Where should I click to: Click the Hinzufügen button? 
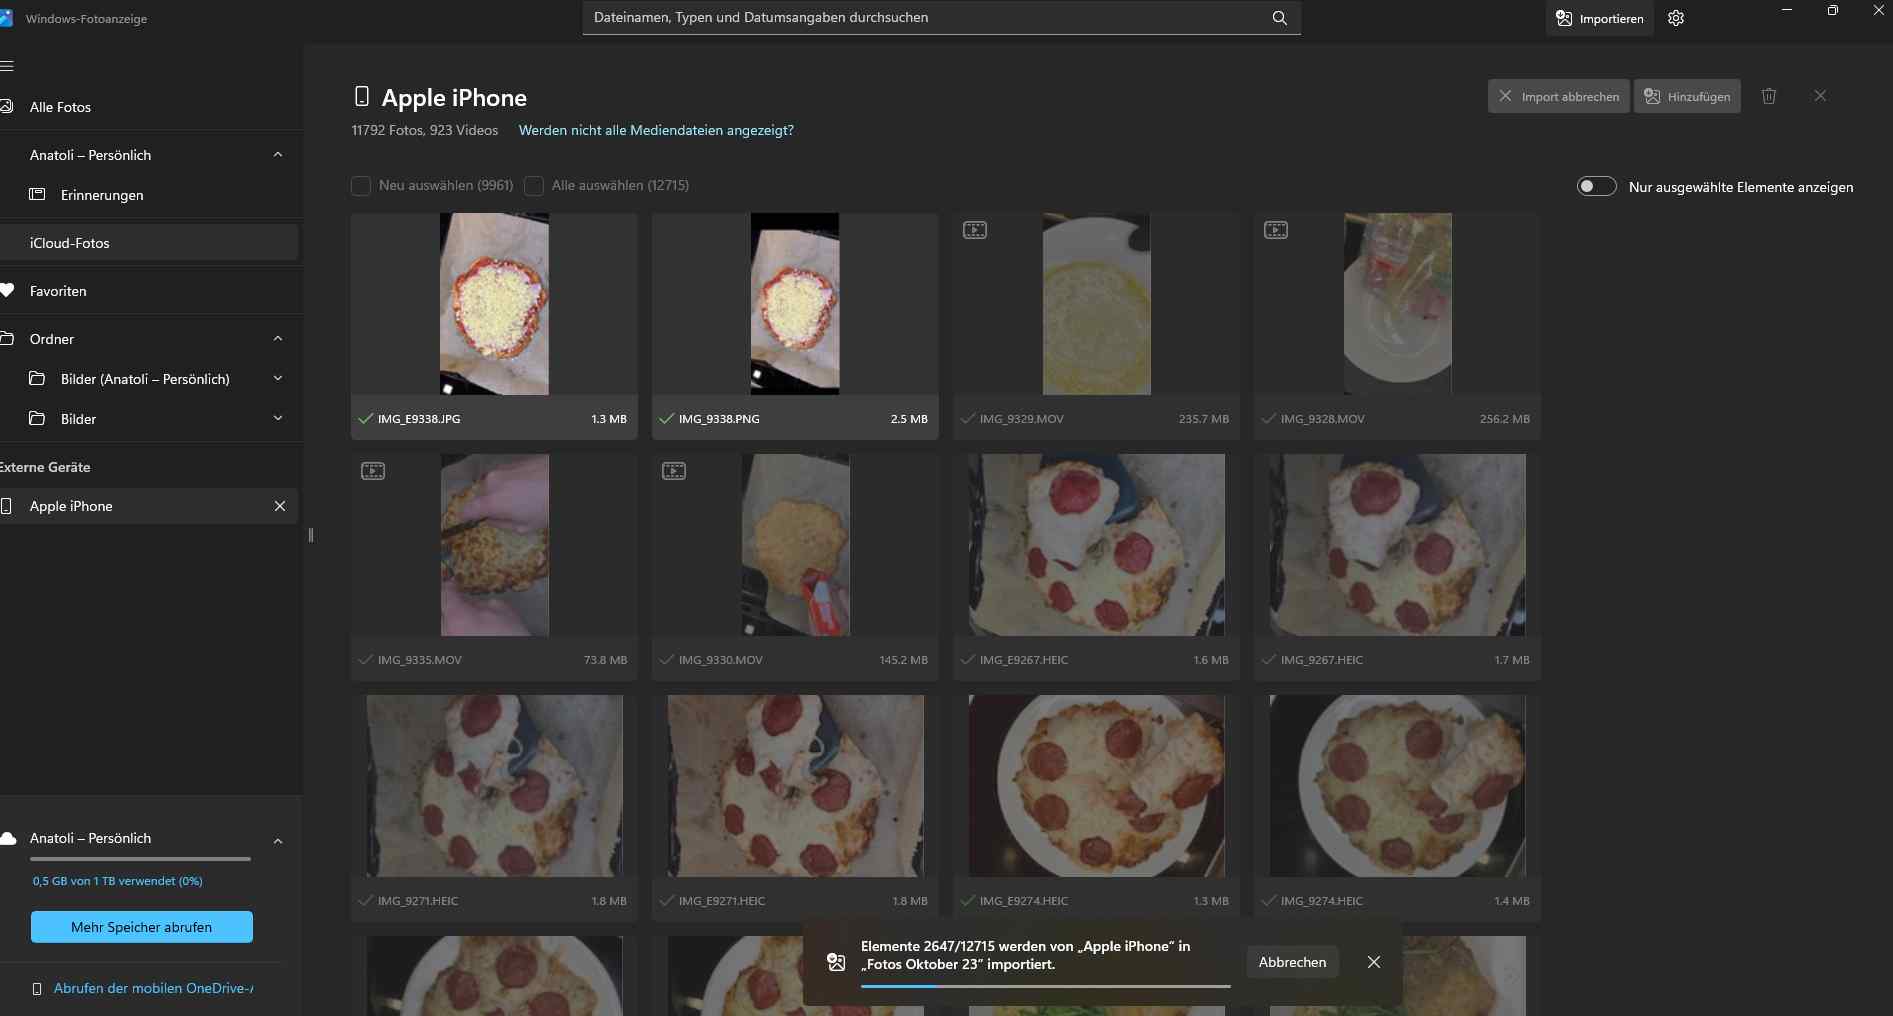click(1687, 96)
